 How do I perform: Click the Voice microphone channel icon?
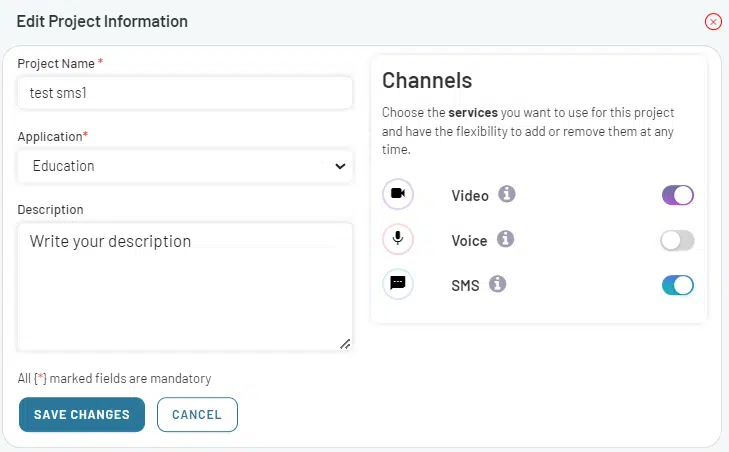point(398,239)
